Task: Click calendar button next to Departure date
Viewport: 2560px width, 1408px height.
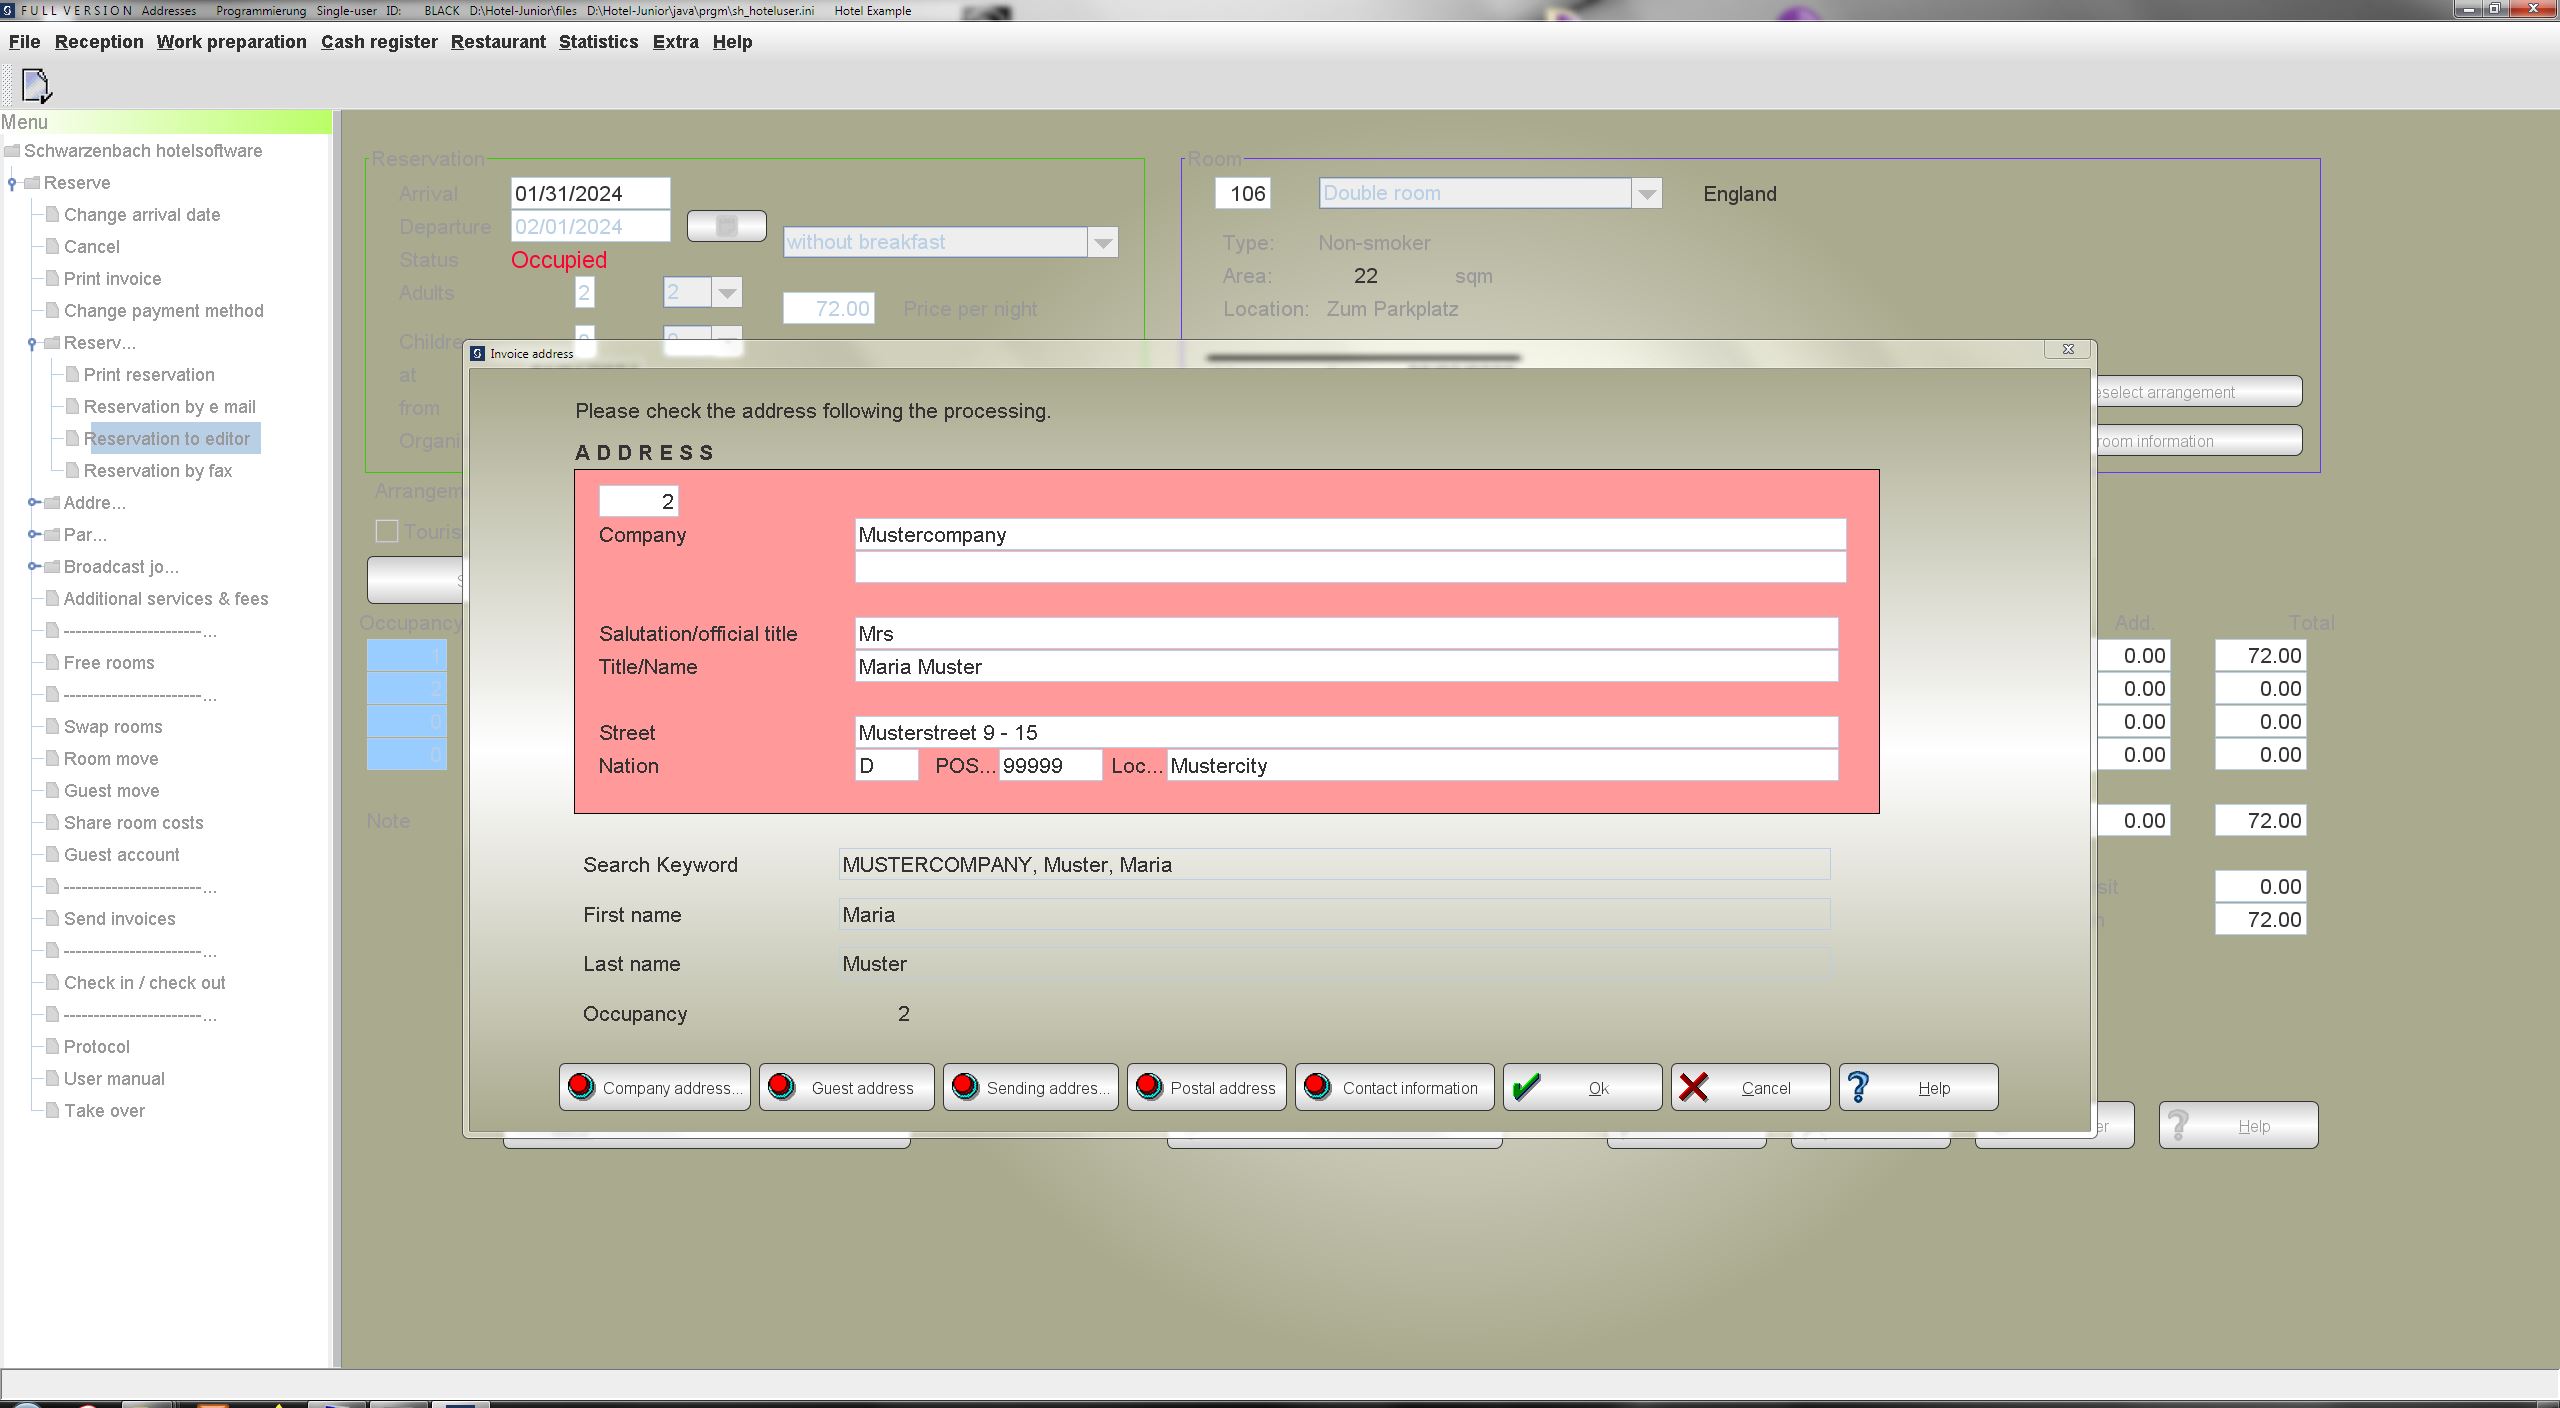Action: tap(727, 226)
